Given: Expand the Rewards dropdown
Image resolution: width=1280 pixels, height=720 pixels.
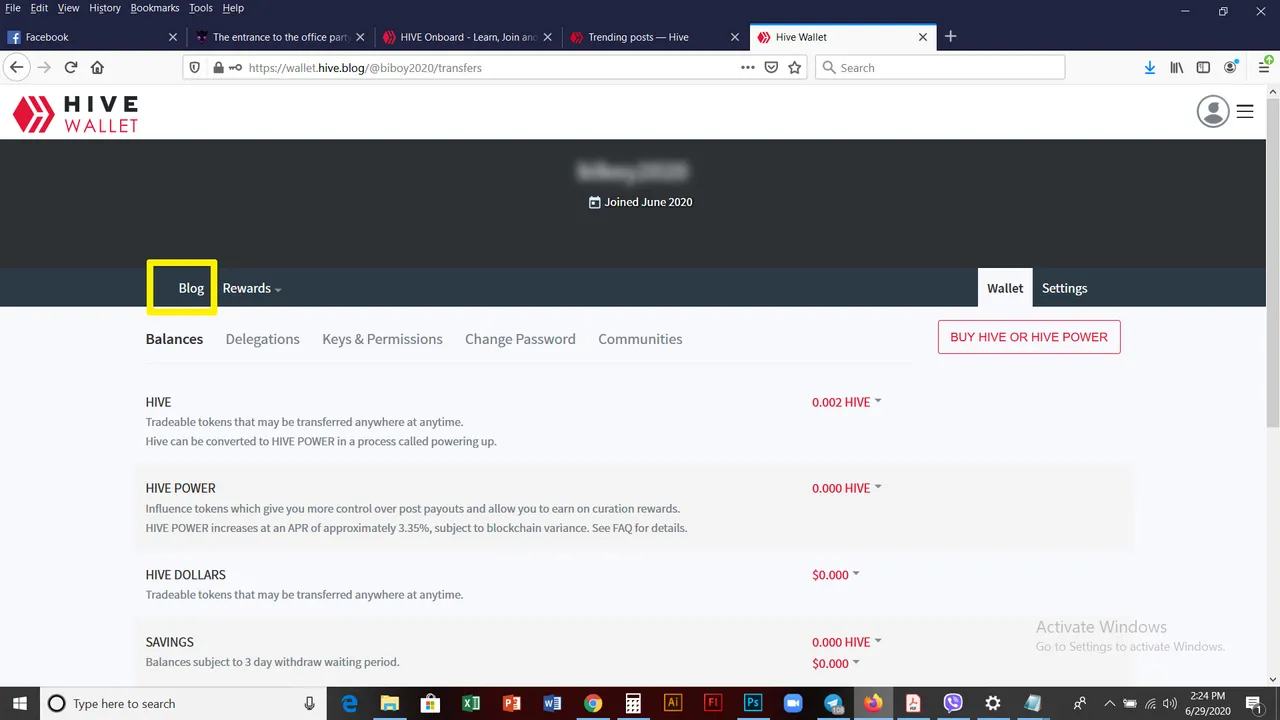Looking at the screenshot, I should [x=252, y=288].
